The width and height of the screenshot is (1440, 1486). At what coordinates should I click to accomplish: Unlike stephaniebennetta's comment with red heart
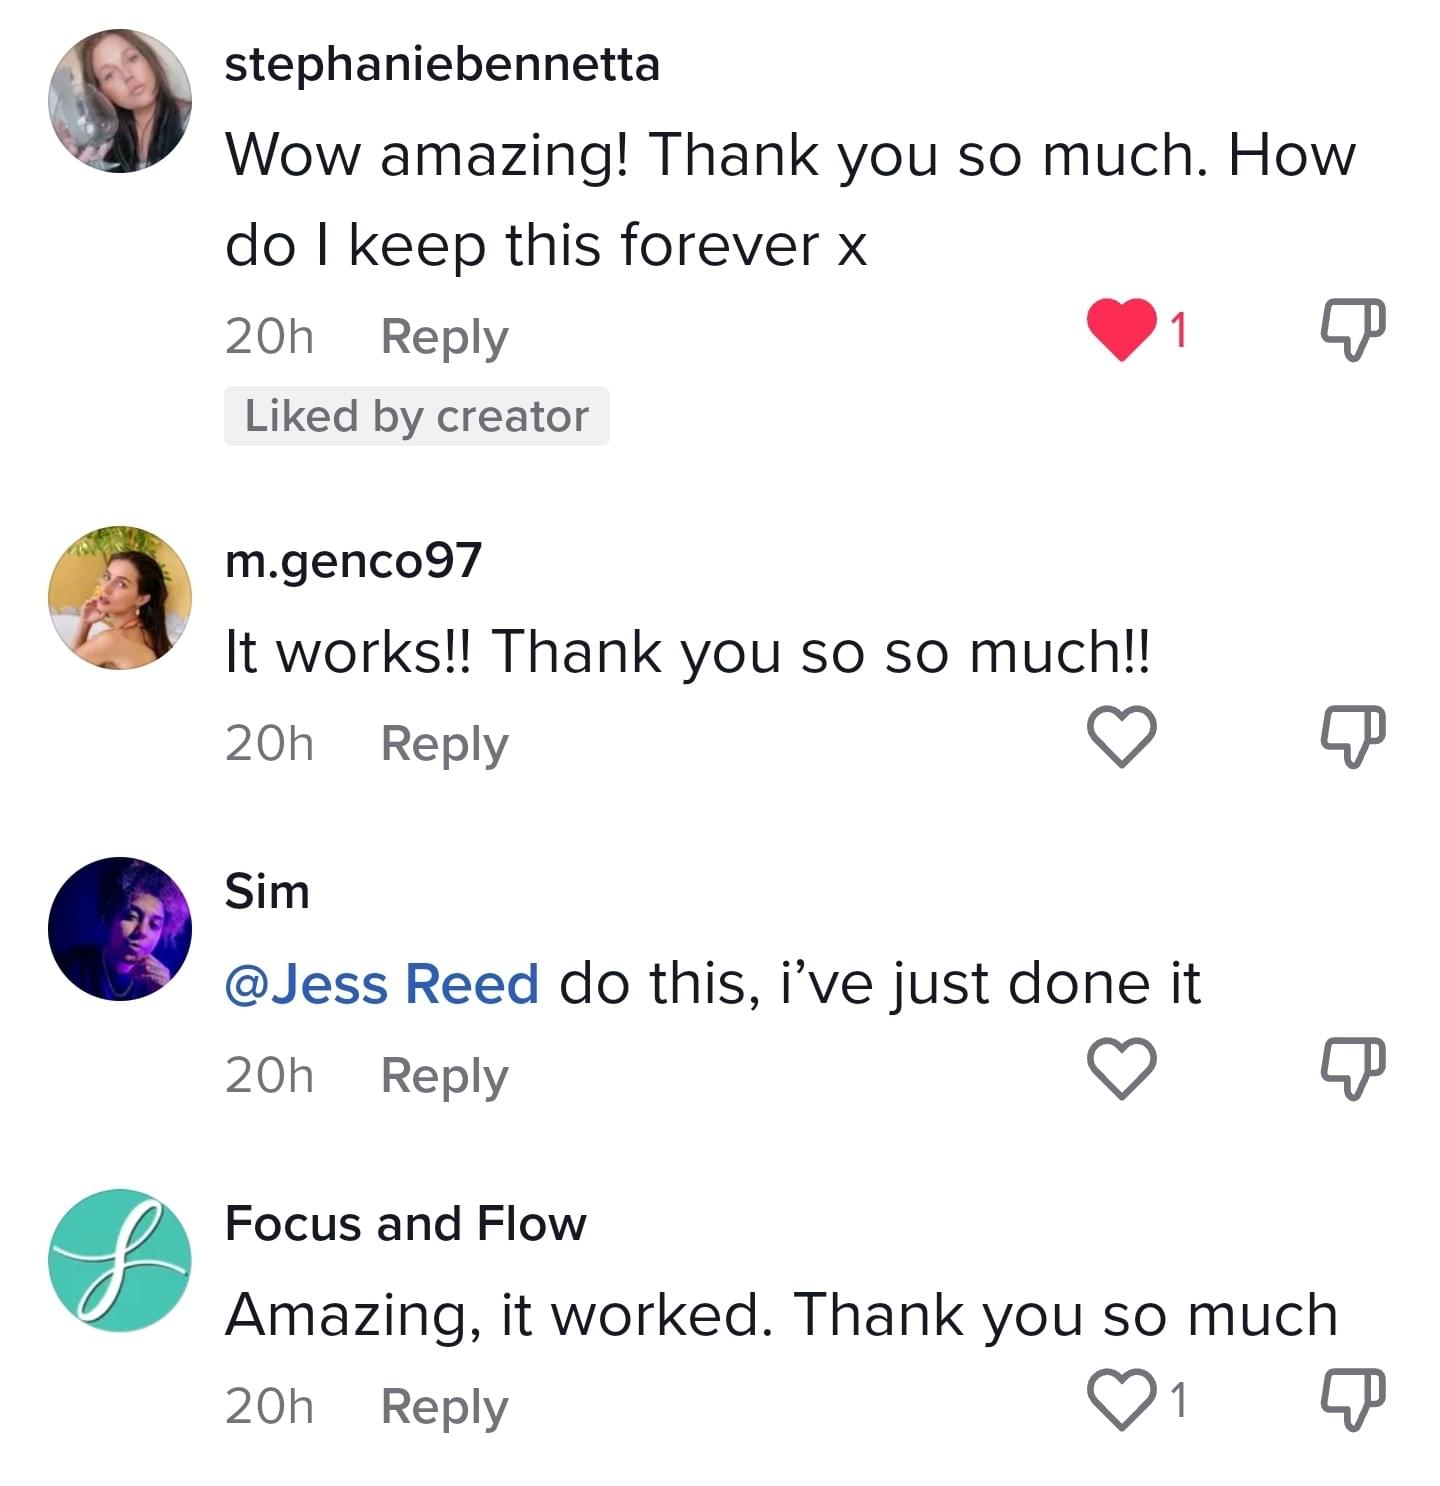tap(1121, 331)
